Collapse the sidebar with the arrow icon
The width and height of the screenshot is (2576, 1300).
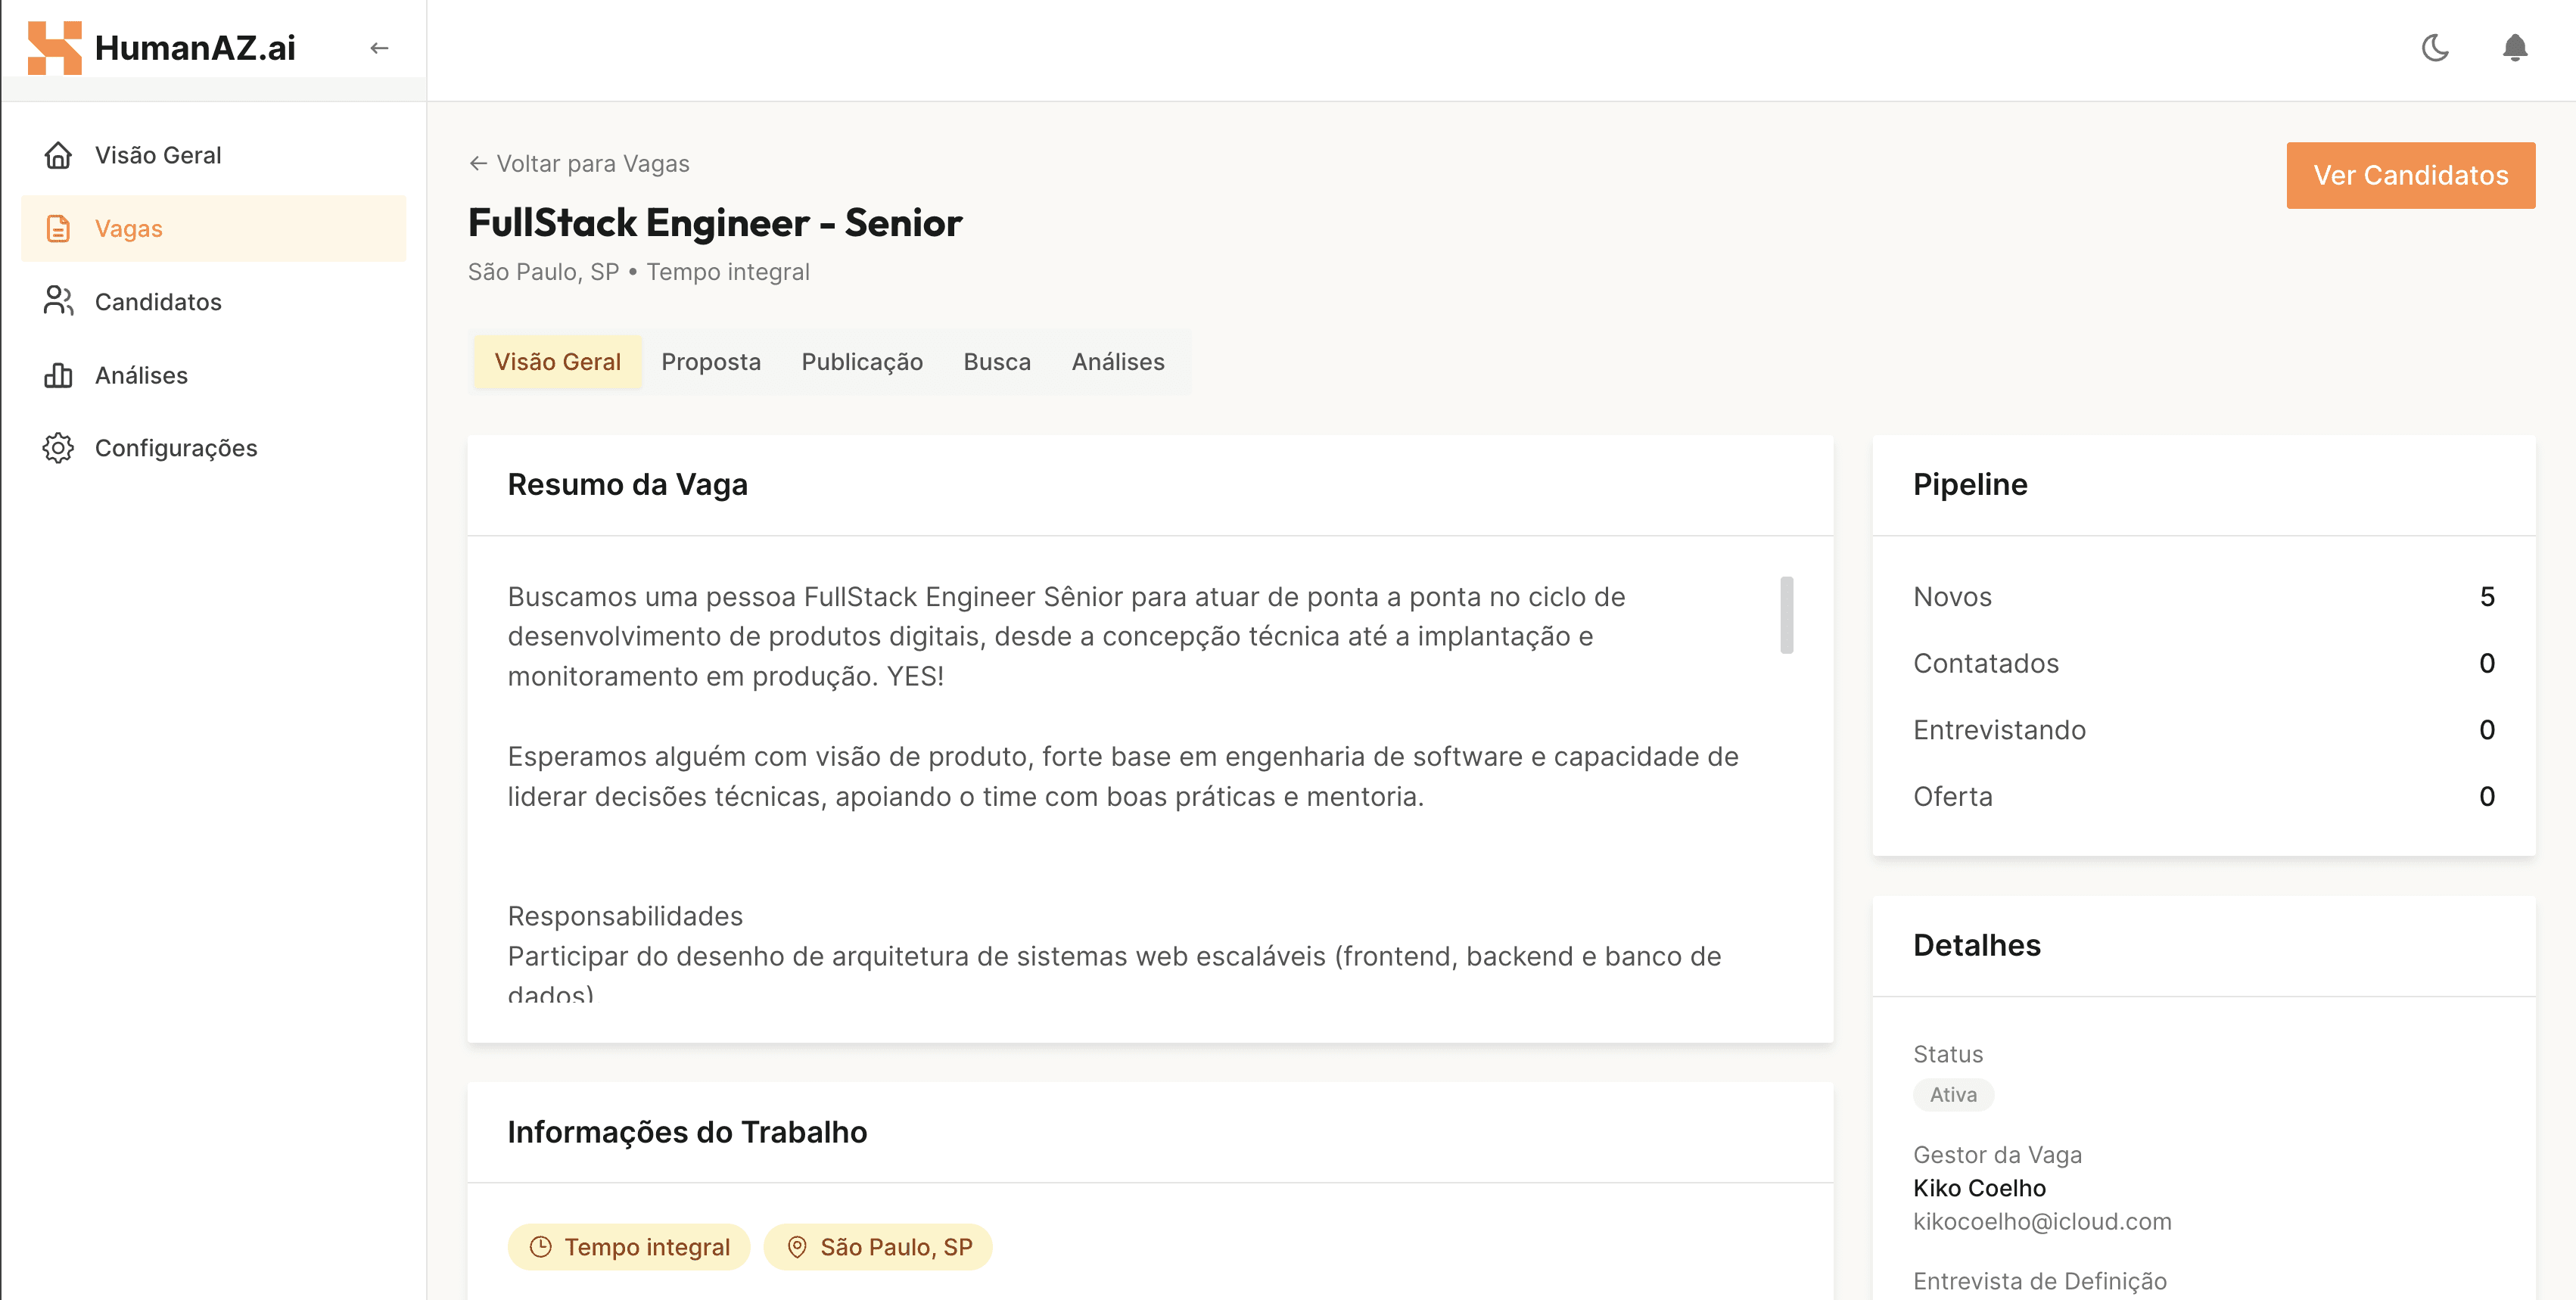point(379,47)
